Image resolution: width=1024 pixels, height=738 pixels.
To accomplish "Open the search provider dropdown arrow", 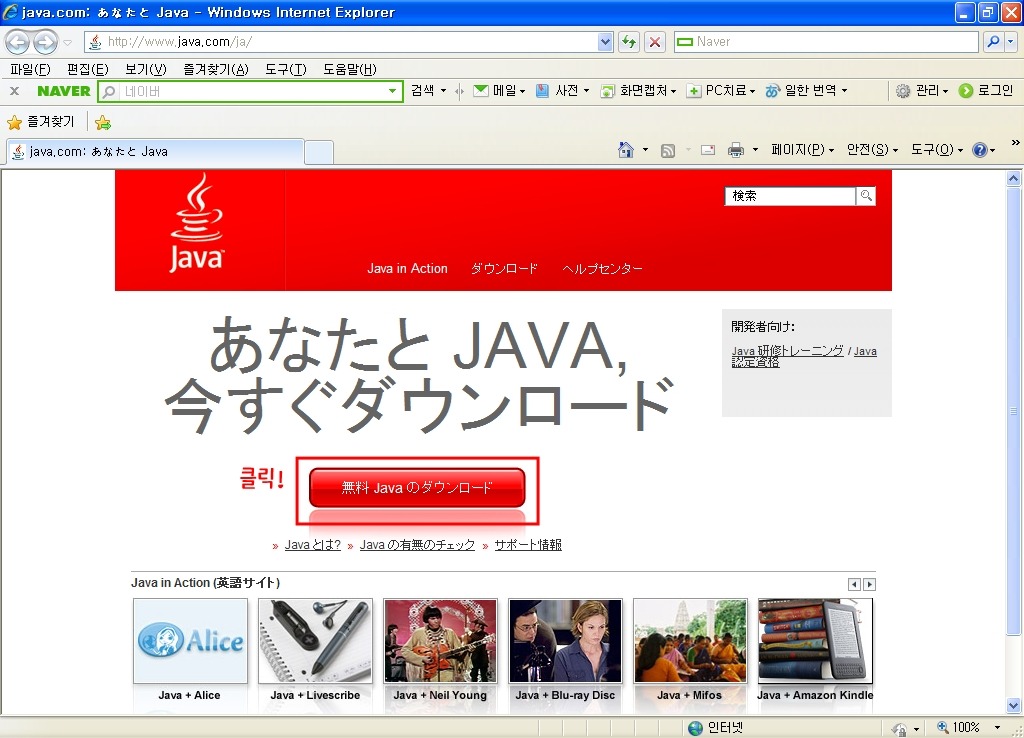I will [1010, 42].
